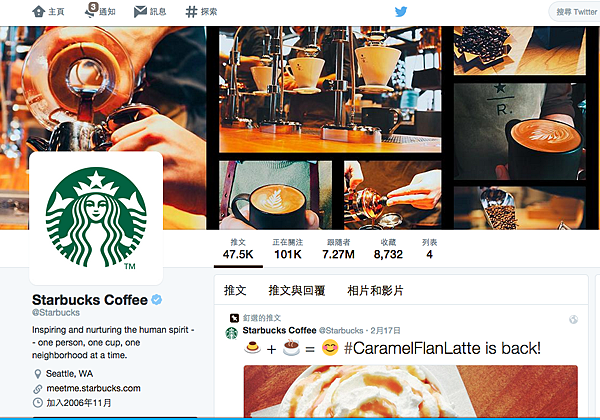Screen dimensions: 600x420
Task: Switch to the 推文與回覆 tab
Action: pos(297,290)
